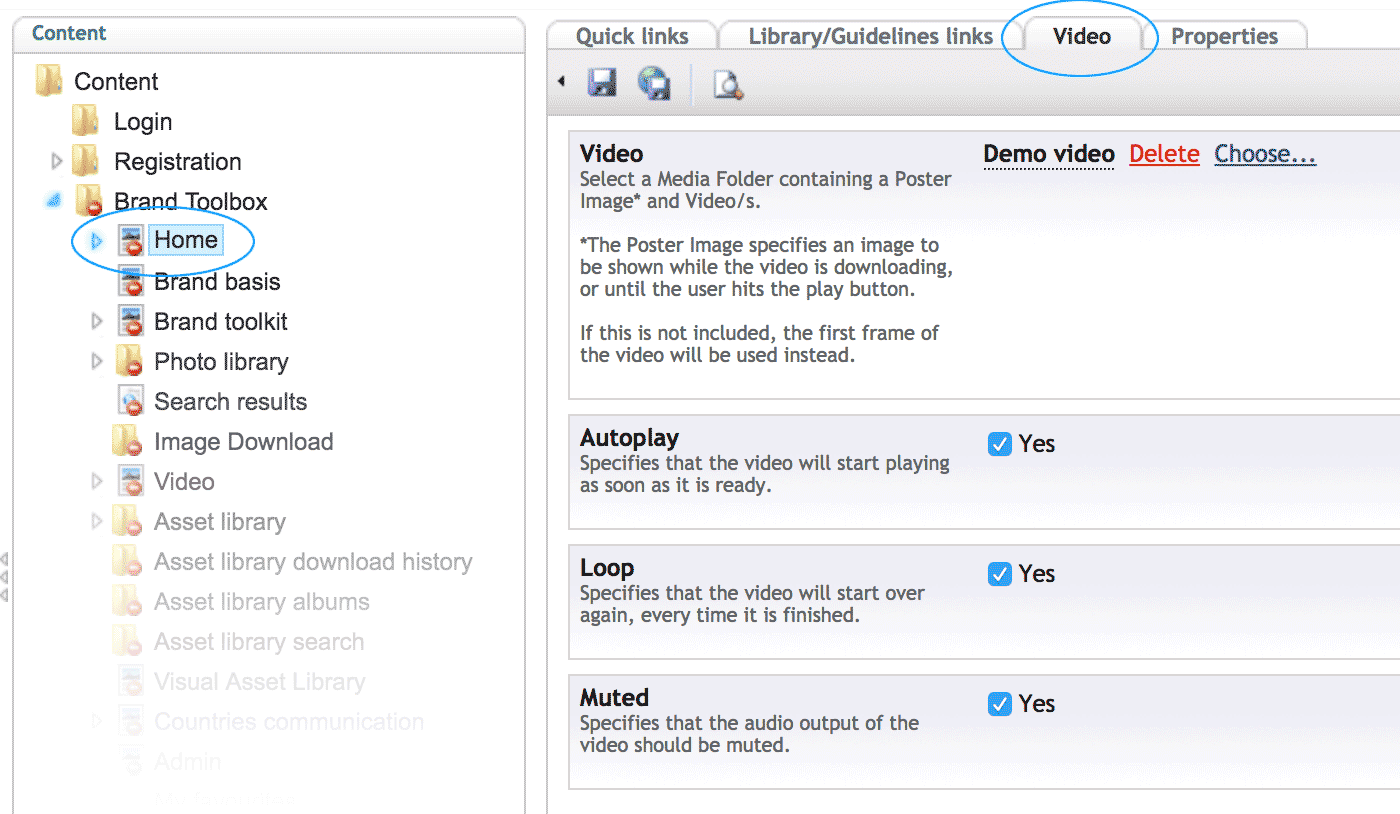Select the Asset library tree item
Viewport: 1400px width, 814px height.
tap(220, 522)
